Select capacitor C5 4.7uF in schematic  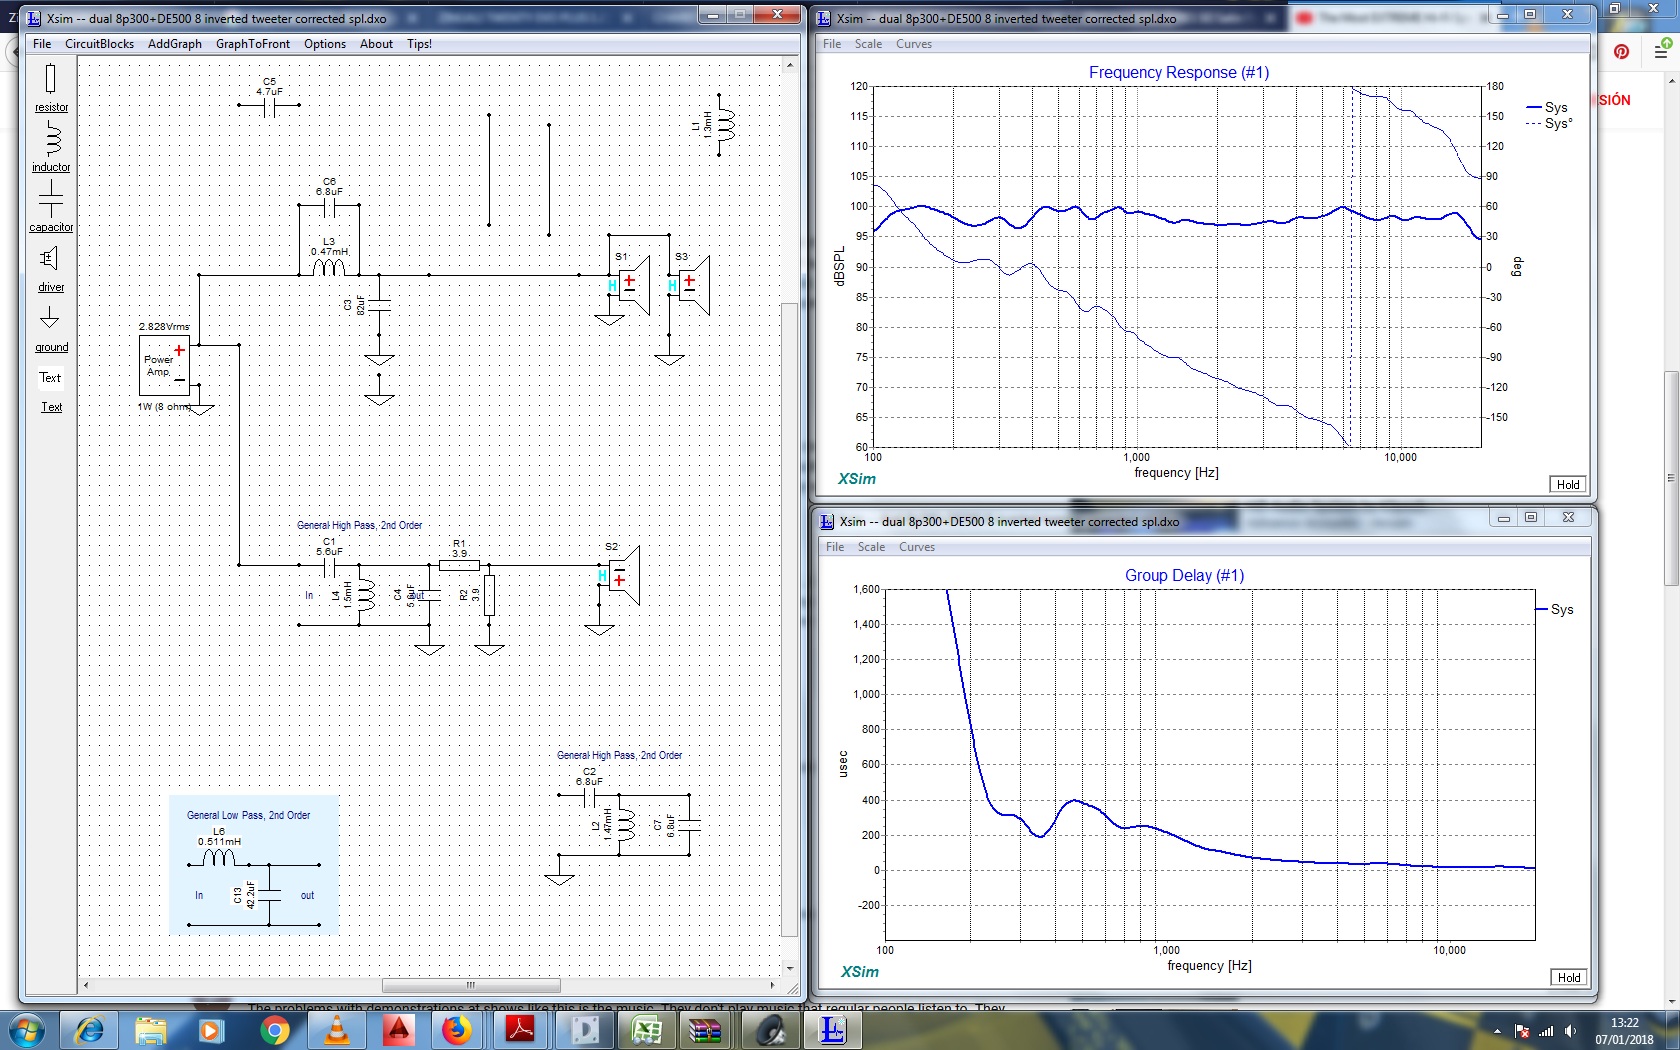click(x=269, y=100)
